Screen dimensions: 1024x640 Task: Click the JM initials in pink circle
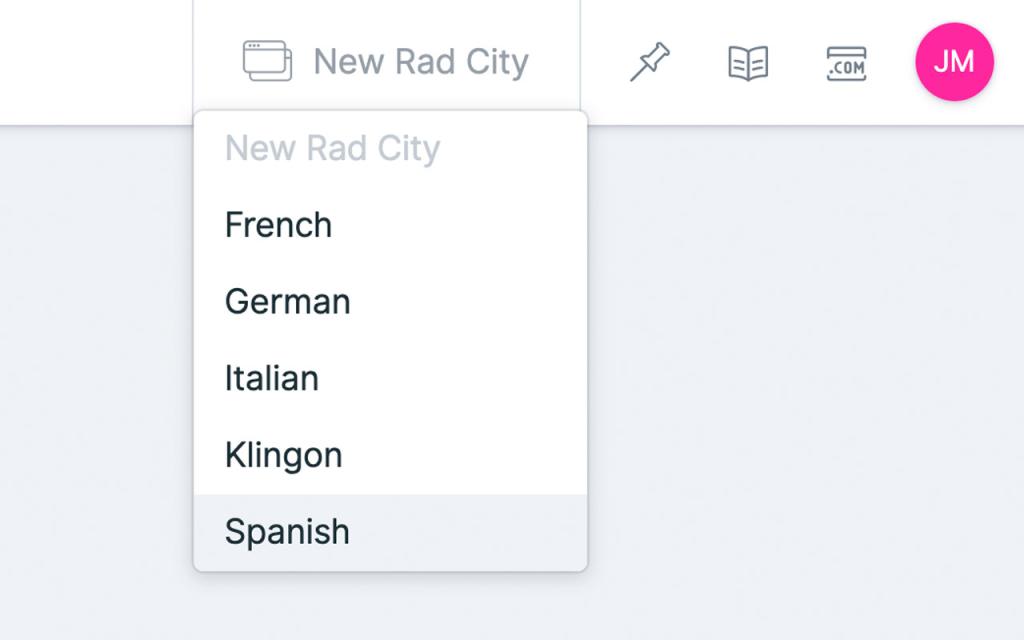(954, 62)
